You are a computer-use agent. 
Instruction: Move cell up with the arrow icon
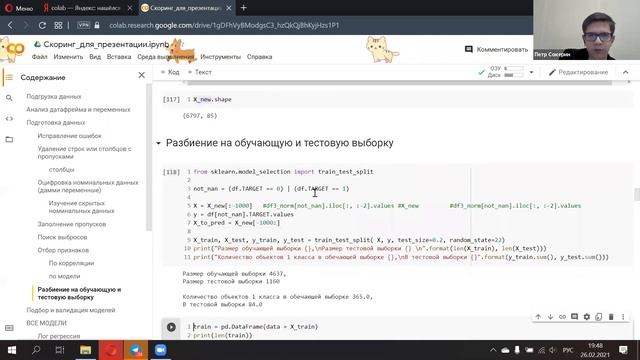538,317
